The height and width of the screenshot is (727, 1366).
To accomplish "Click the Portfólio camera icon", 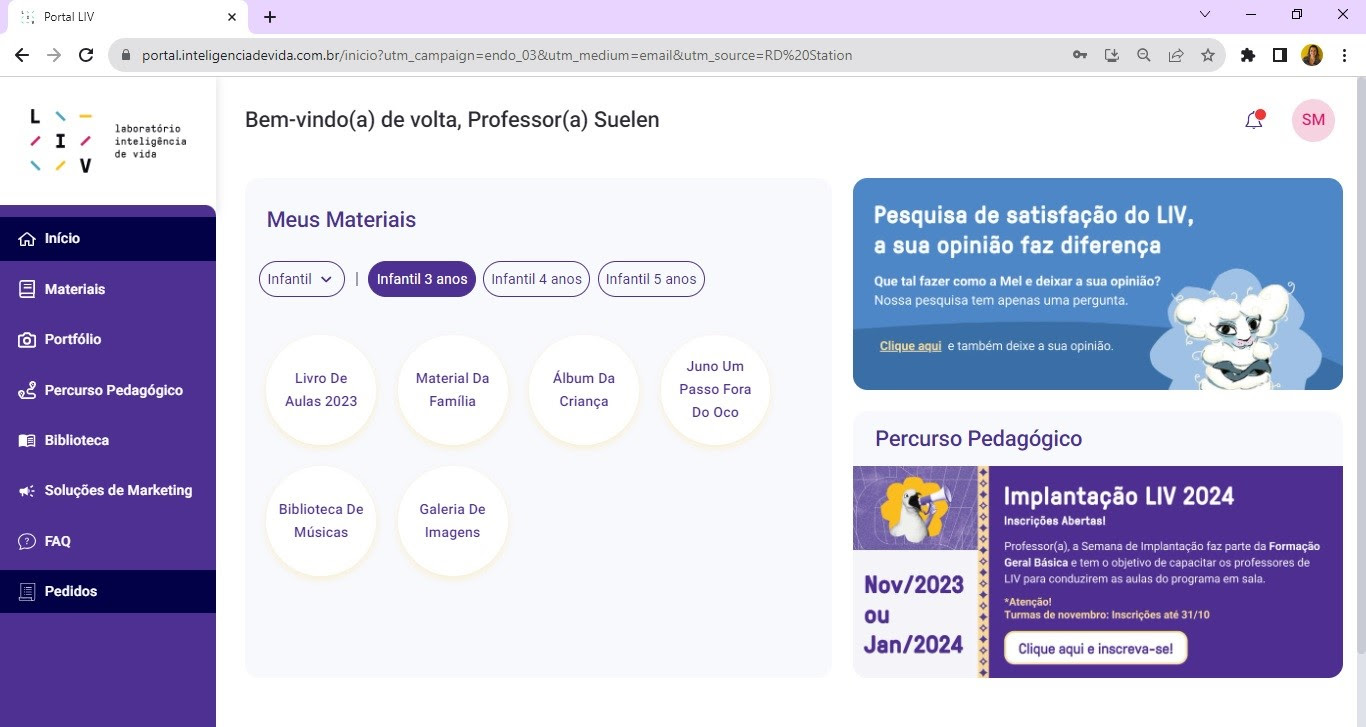I will pyautogui.click(x=27, y=340).
